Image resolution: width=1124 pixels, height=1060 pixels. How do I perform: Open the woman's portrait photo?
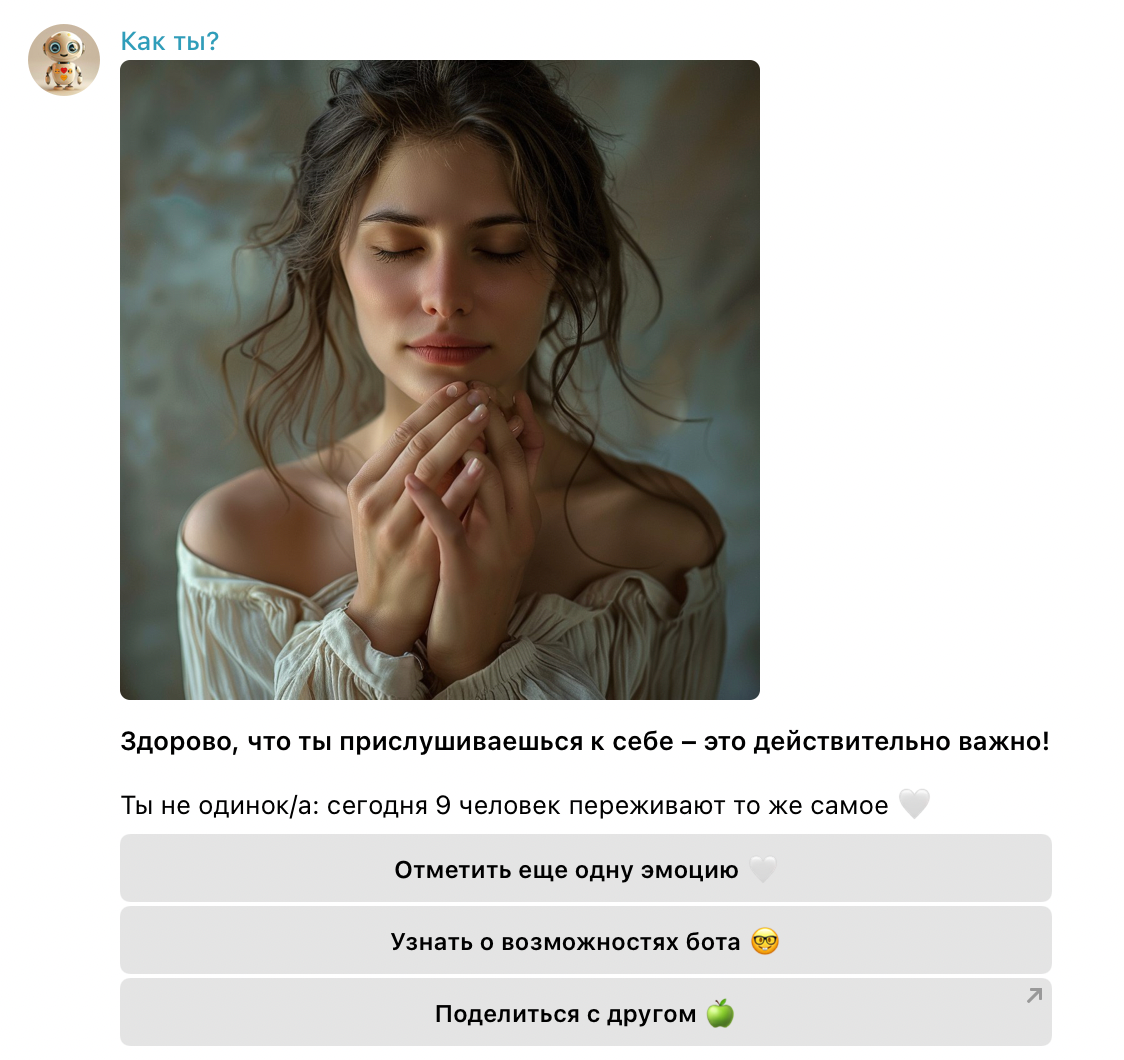click(x=439, y=380)
